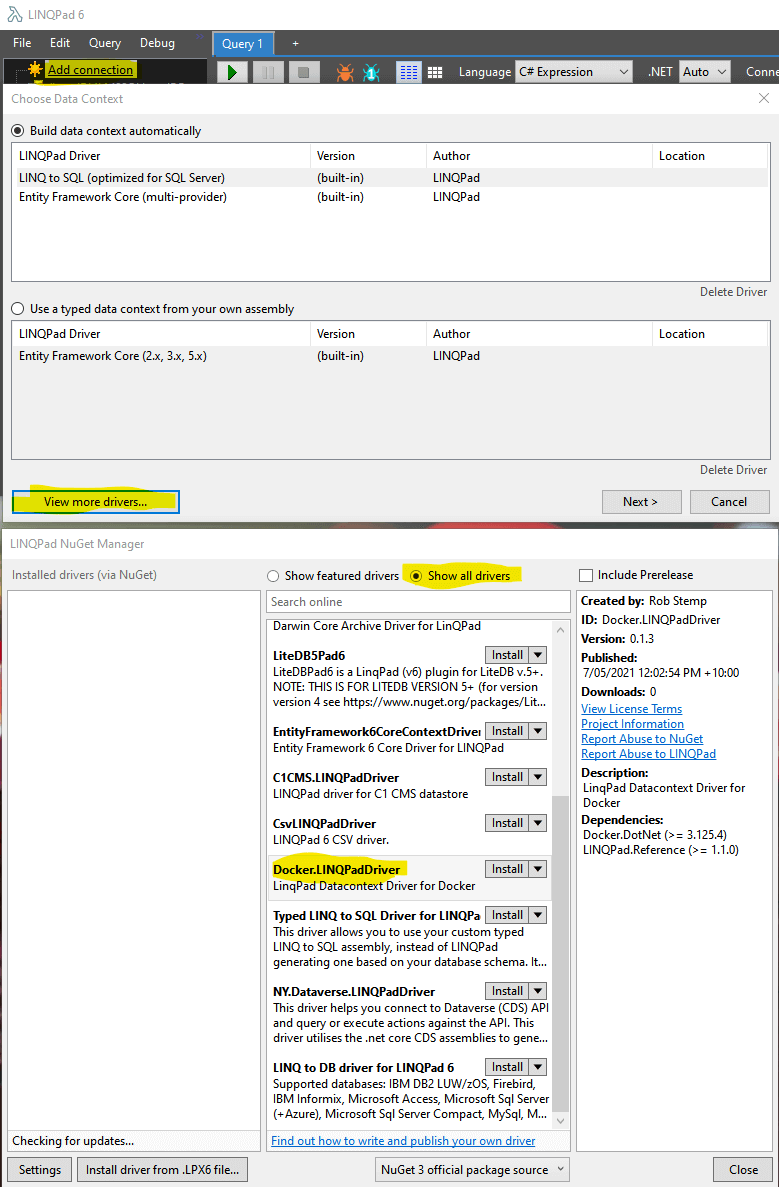Open the Query menu

click(104, 43)
